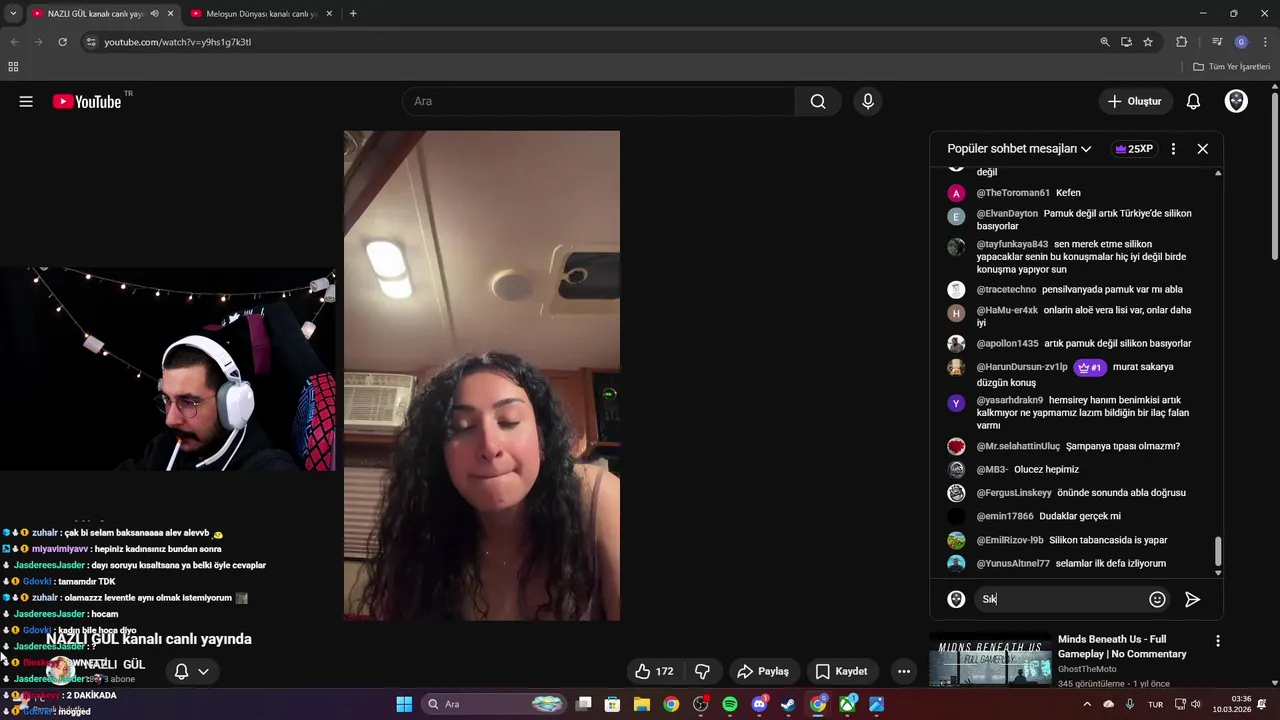Open the Oluştur create button

click(x=1134, y=101)
